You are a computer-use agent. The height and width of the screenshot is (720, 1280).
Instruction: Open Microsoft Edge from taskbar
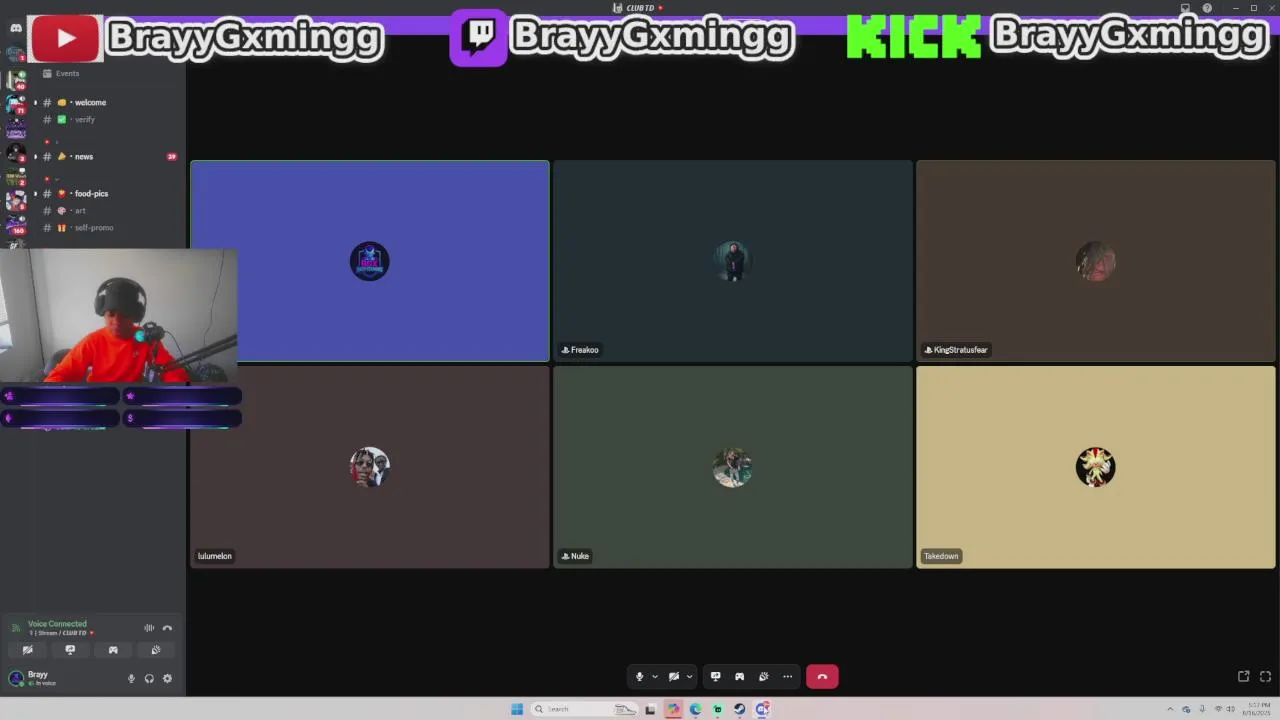coord(695,709)
